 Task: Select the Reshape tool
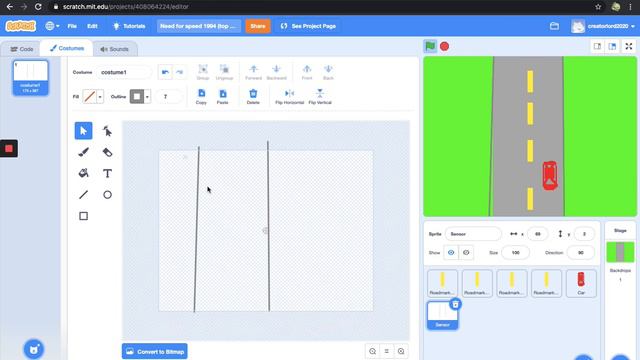[107, 131]
